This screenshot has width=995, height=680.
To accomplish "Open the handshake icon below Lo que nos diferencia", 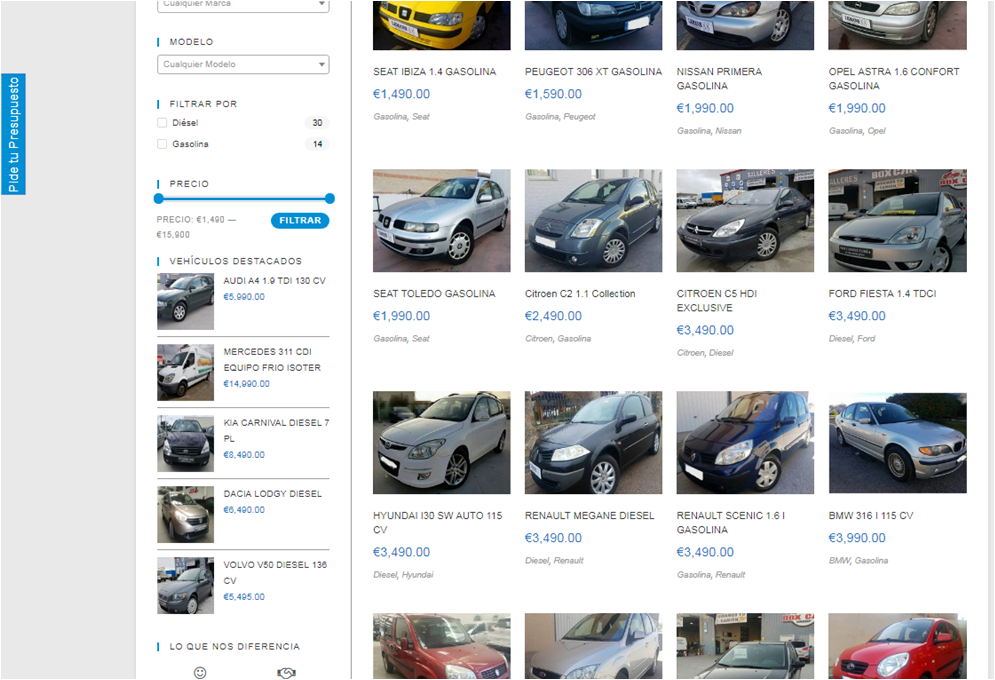I will pyautogui.click(x=286, y=672).
